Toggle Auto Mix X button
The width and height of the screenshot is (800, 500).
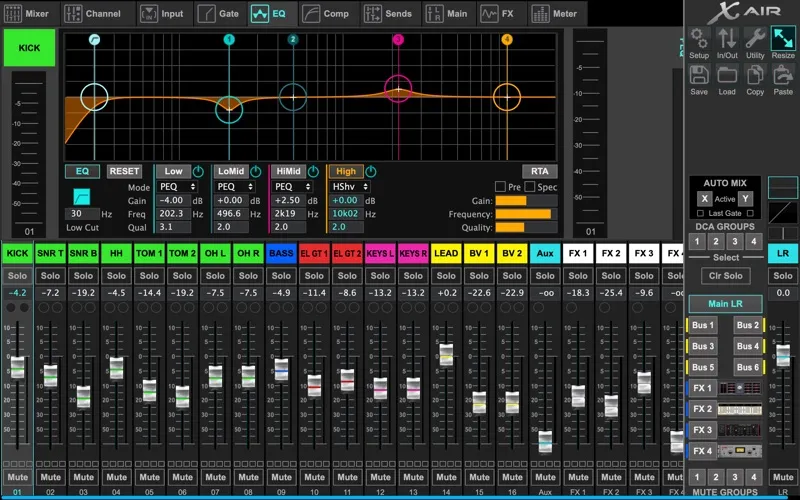point(705,199)
